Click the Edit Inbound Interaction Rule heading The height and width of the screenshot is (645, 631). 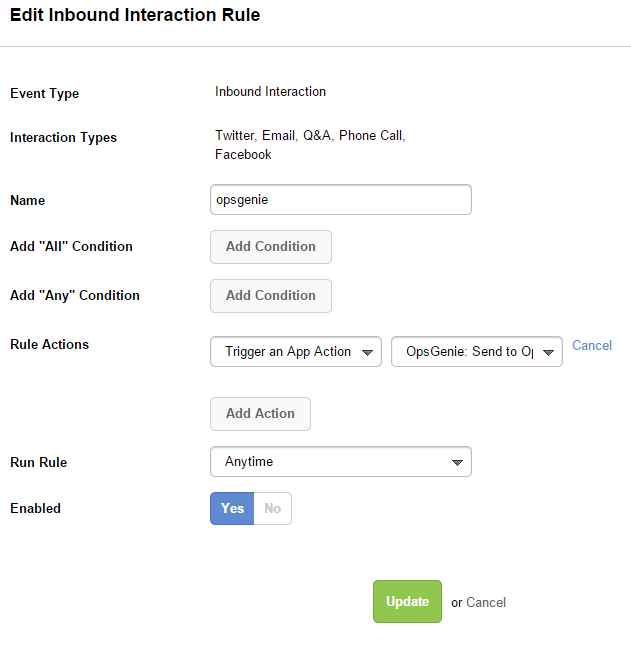tap(135, 16)
